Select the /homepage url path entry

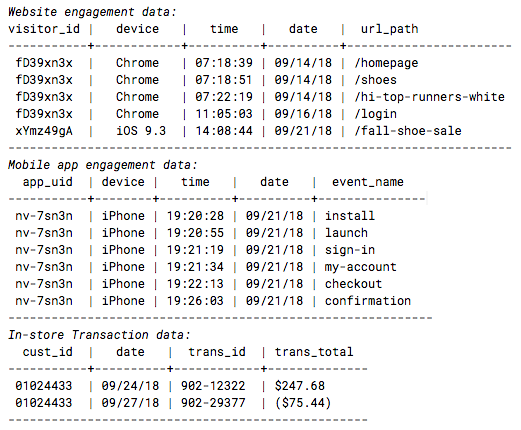pyautogui.click(x=386, y=63)
